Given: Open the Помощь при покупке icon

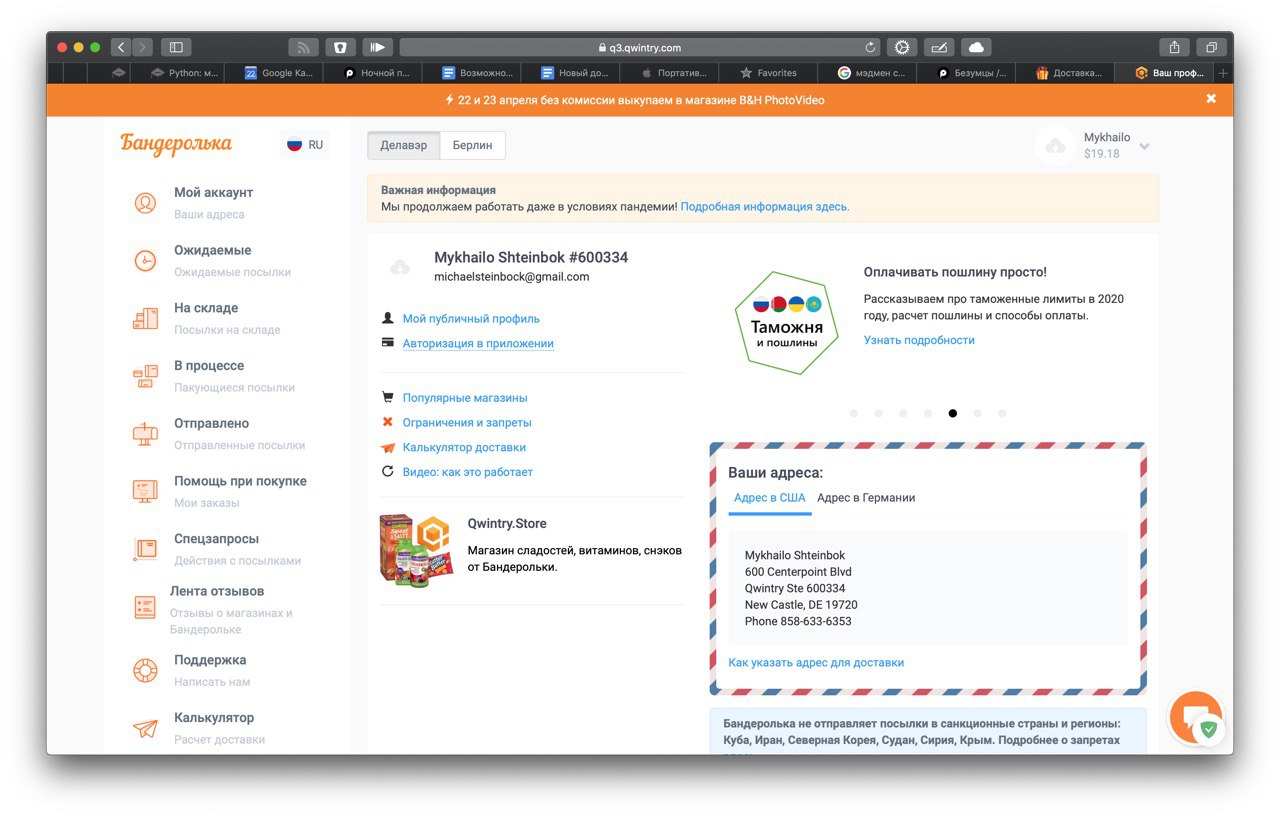Looking at the screenshot, I should [145, 492].
